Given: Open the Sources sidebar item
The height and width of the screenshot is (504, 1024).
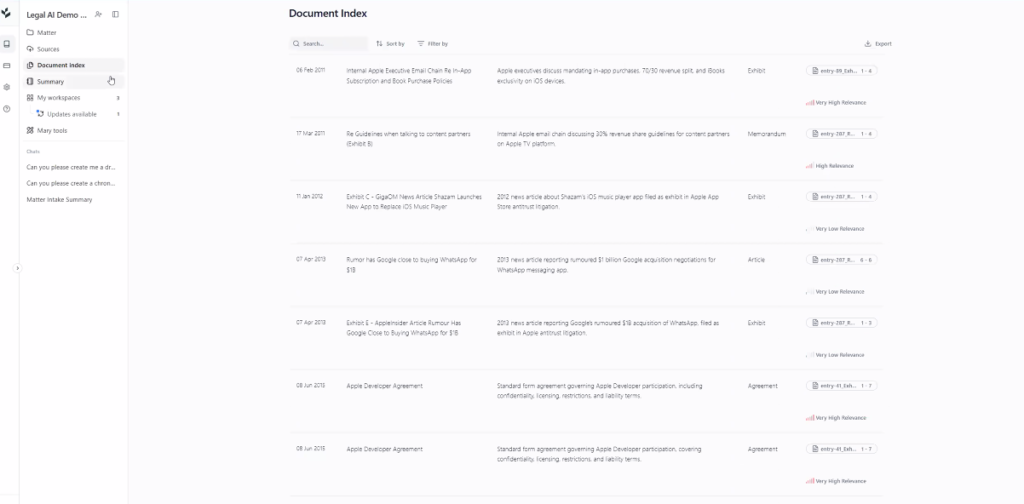Looking at the screenshot, I should (73, 49).
